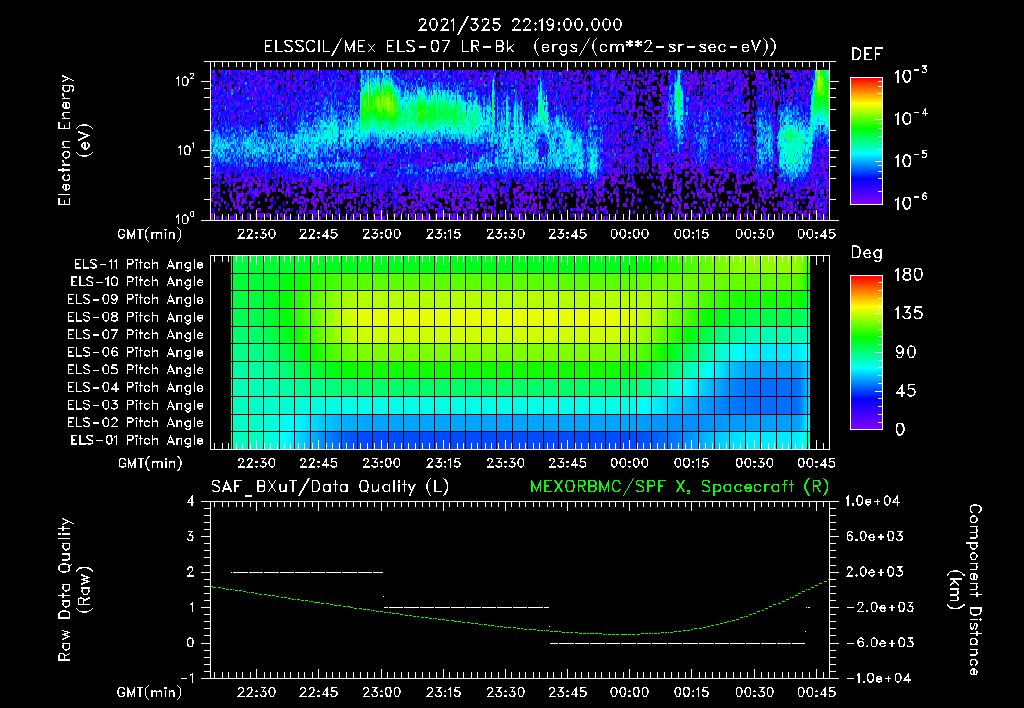Click the 00:00 tick under the electron spectrogram

(x=630, y=234)
